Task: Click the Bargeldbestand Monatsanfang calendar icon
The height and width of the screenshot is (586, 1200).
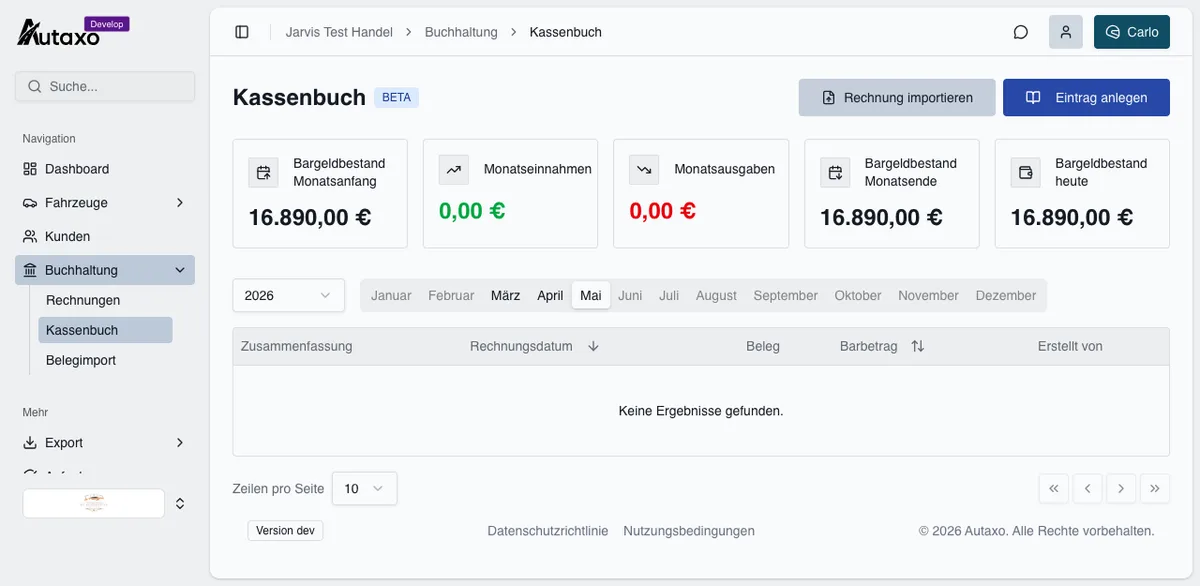Action: pyautogui.click(x=264, y=172)
